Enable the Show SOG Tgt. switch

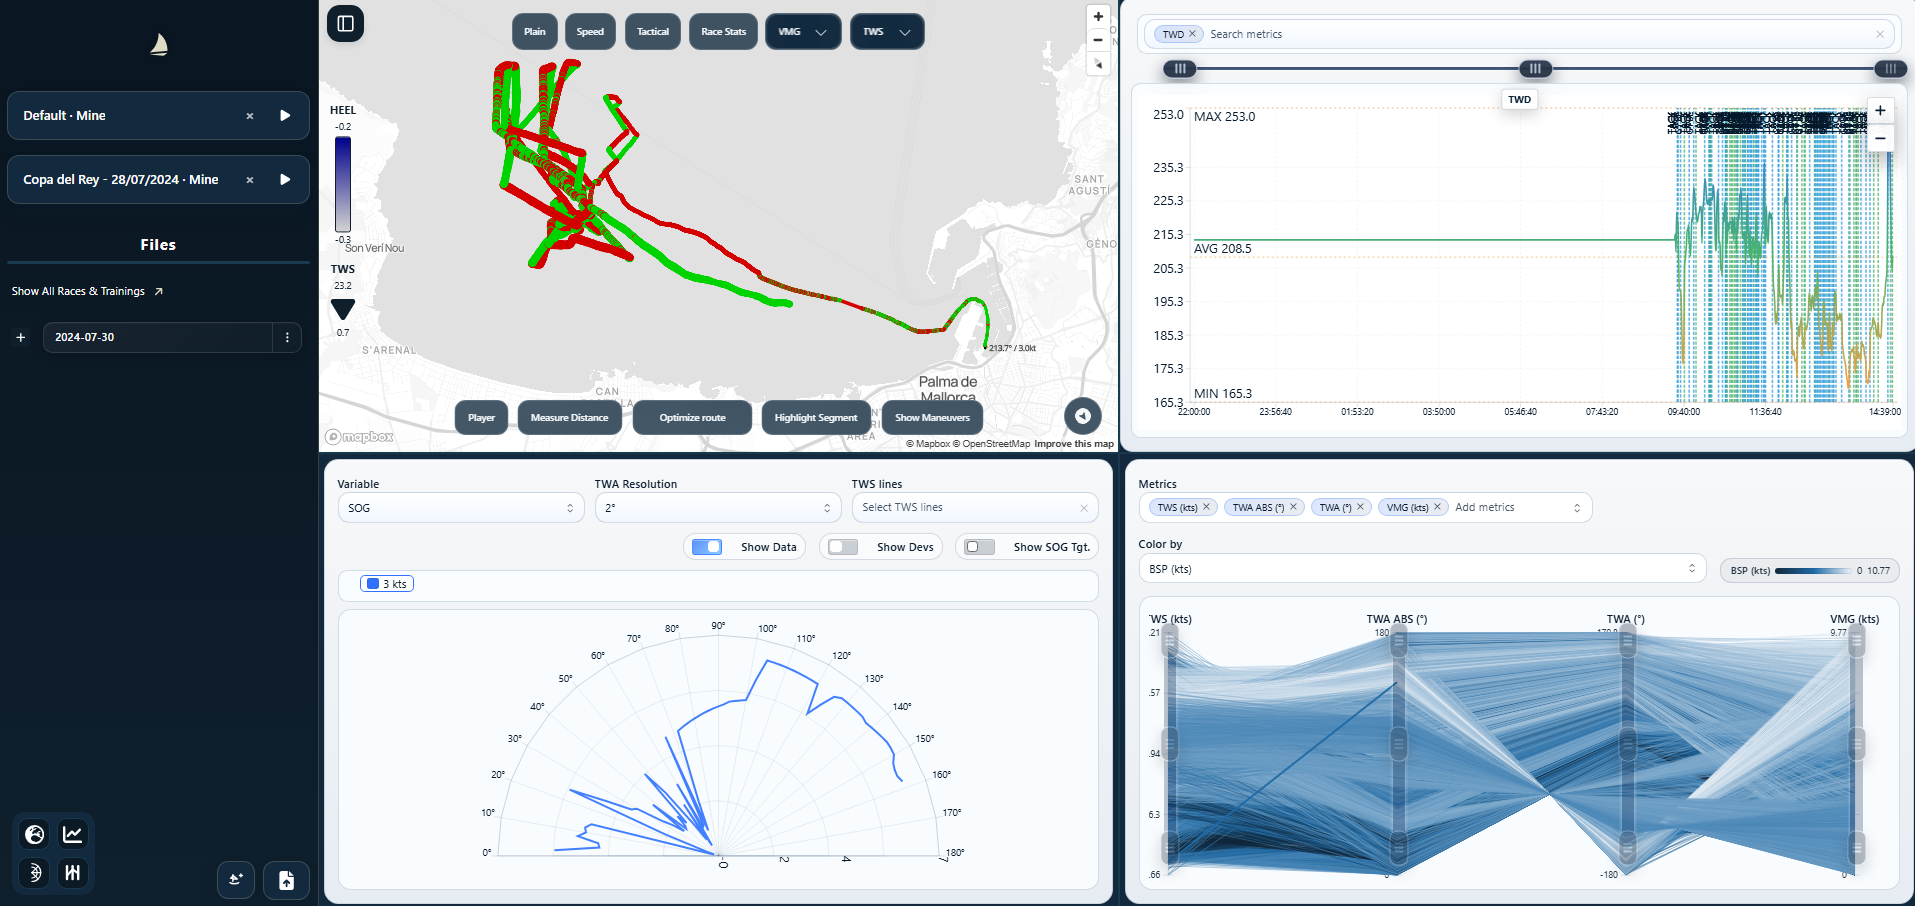pyautogui.click(x=979, y=547)
